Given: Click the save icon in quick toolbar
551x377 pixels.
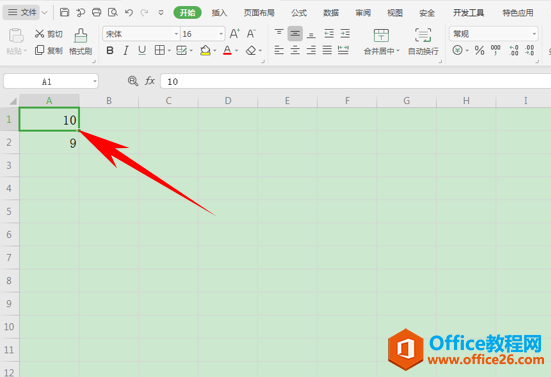Looking at the screenshot, I should 64,13.
